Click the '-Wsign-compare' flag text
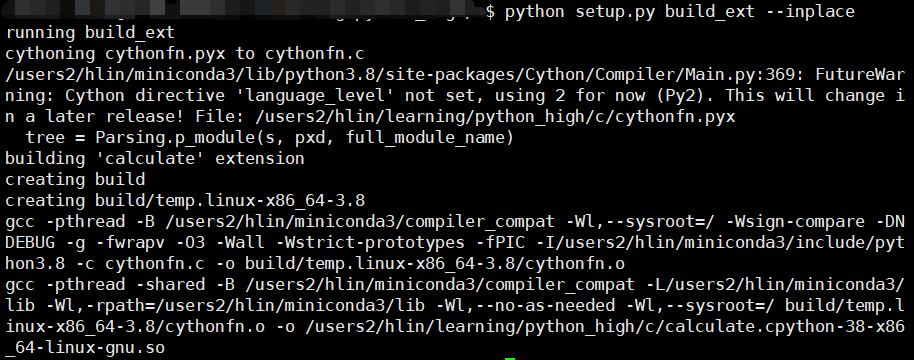 [x=795, y=221]
